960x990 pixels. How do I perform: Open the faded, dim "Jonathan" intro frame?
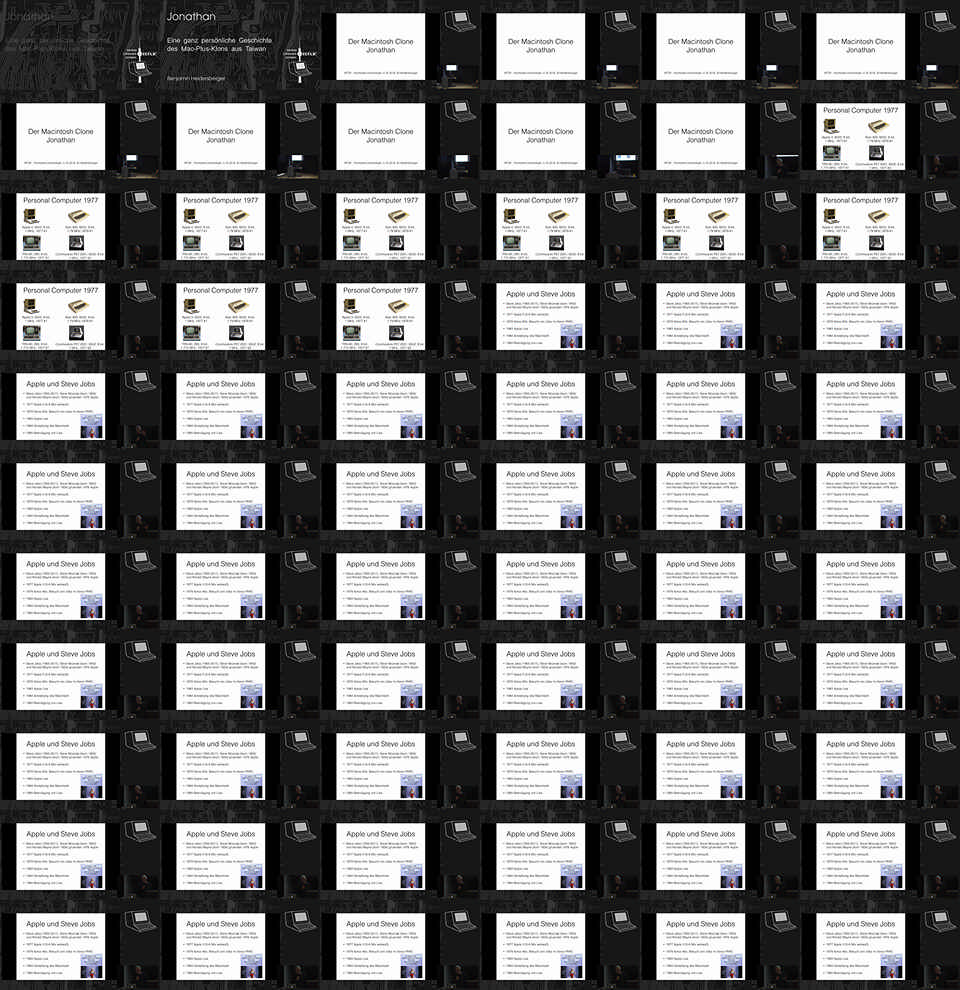pyautogui.click(x=80, y=45)
